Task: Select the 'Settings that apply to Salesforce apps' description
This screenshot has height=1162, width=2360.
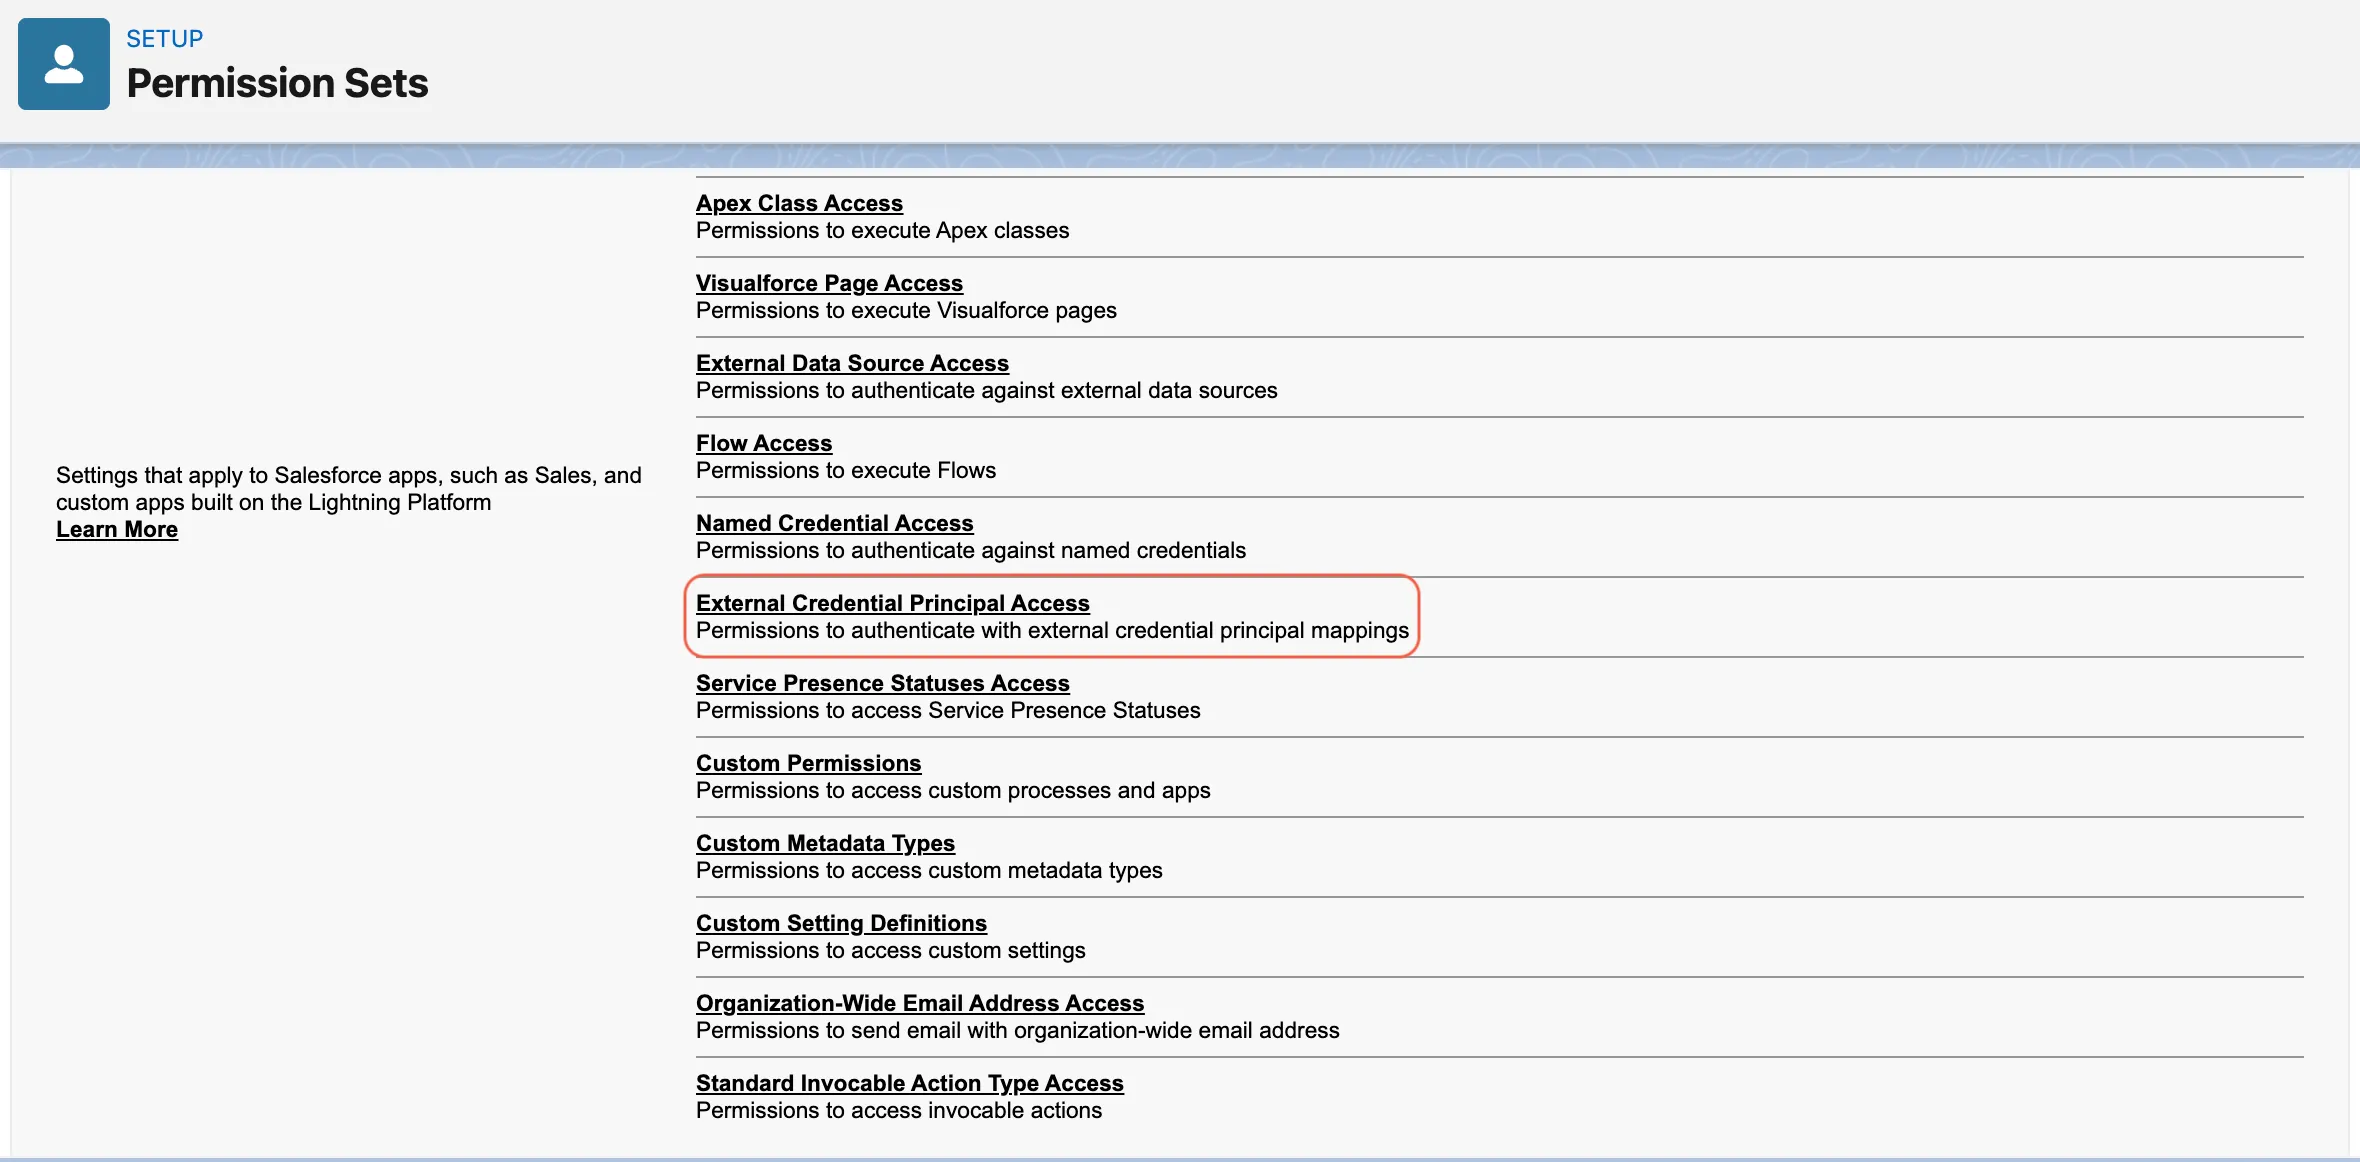Action: coord(349,489)
